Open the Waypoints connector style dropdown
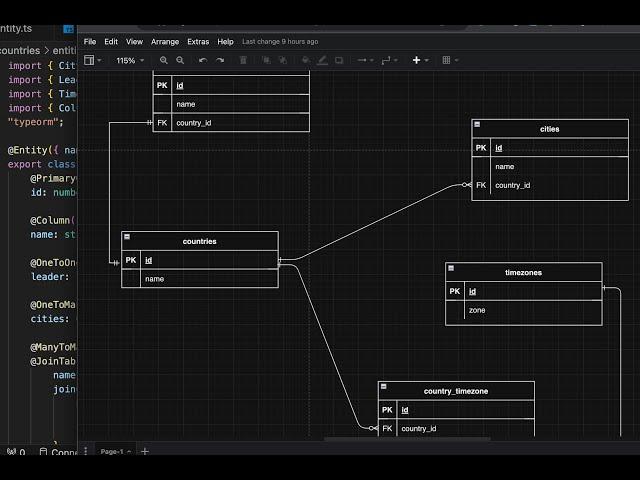The width and height of the screenshot is (640, 480). (x=389, y=60)
